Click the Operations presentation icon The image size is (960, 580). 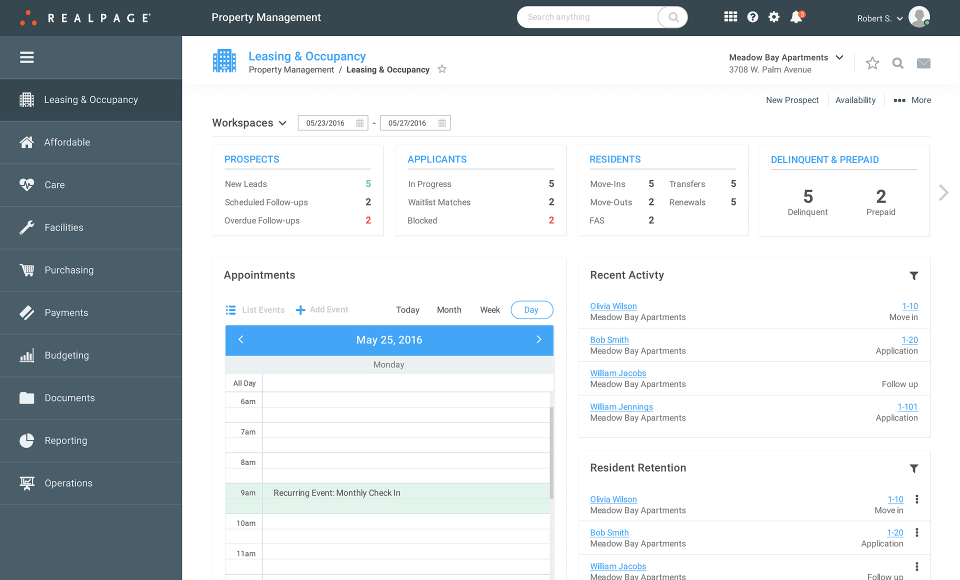point(26,483)
